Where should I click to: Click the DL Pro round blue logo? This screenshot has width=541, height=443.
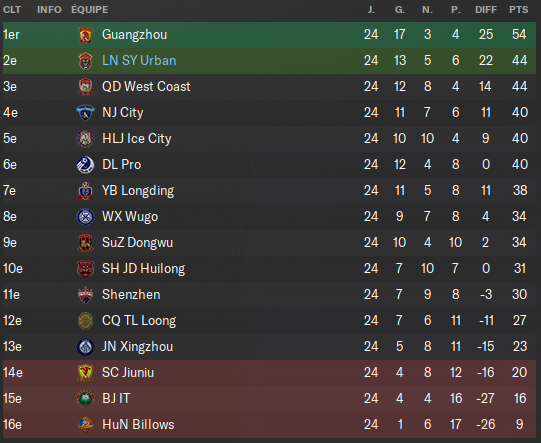click(x=85, y=165)
